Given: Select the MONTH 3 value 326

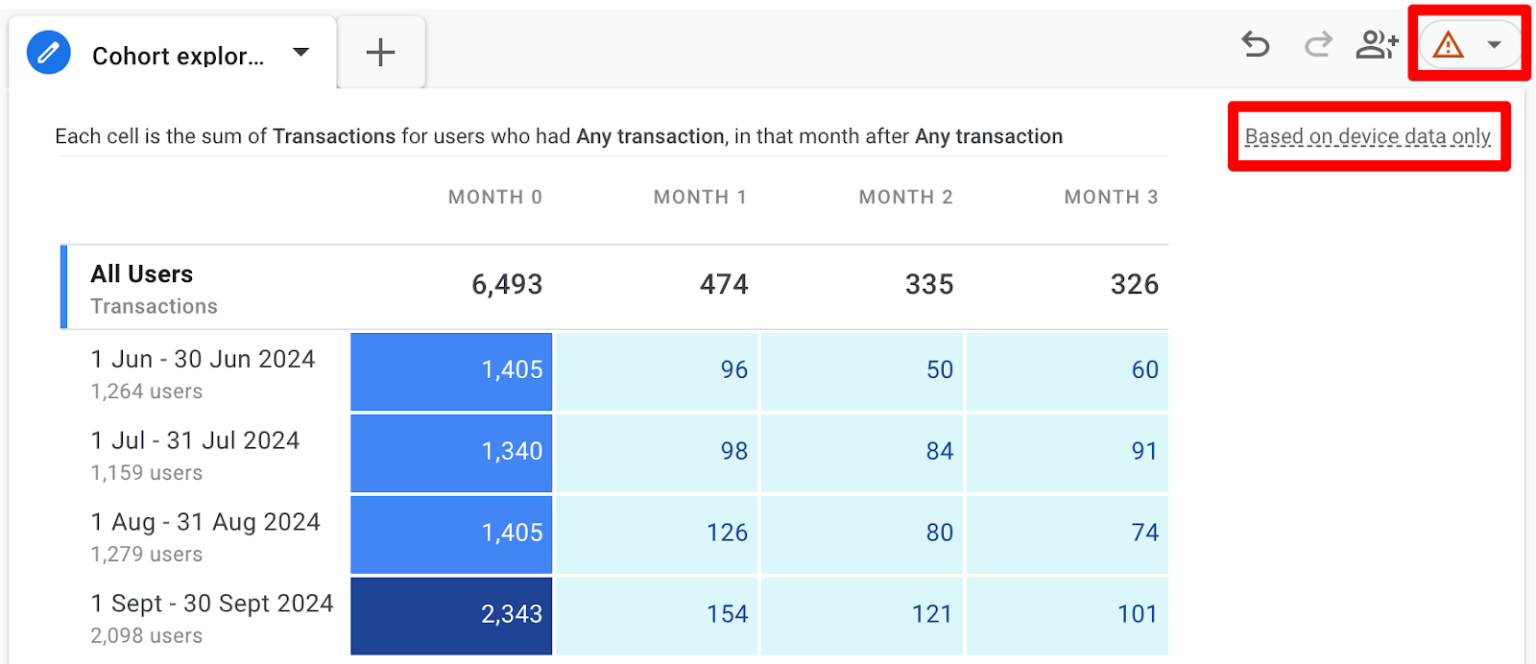Looking at the screenshot, I should [x=1134, y=285].
